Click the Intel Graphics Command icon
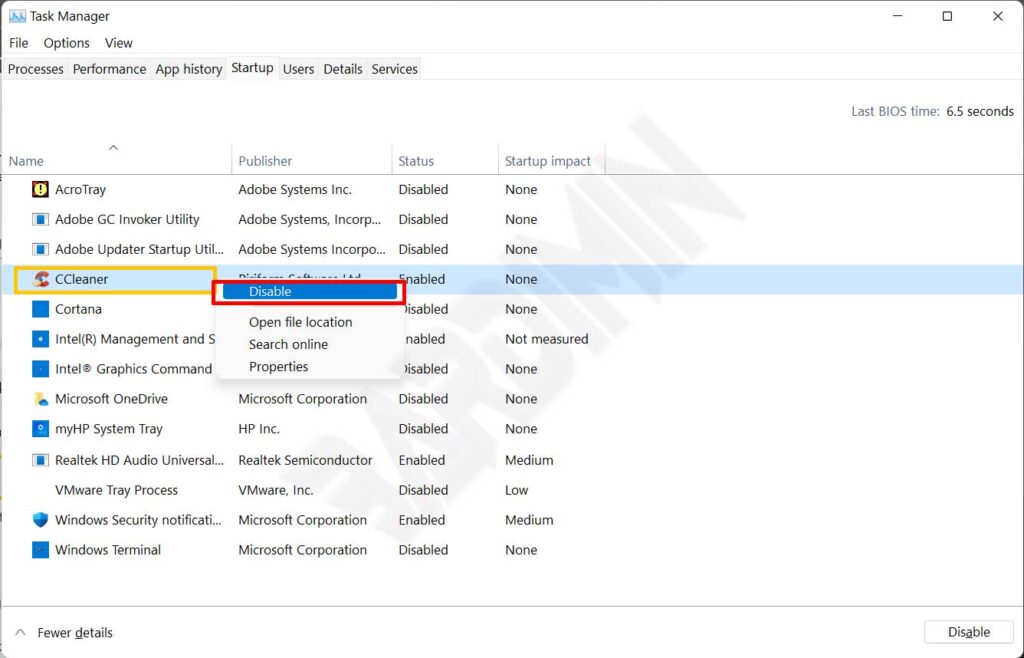Image resolution: width=1024 pixels, height=658 pixels. (40, 369)
